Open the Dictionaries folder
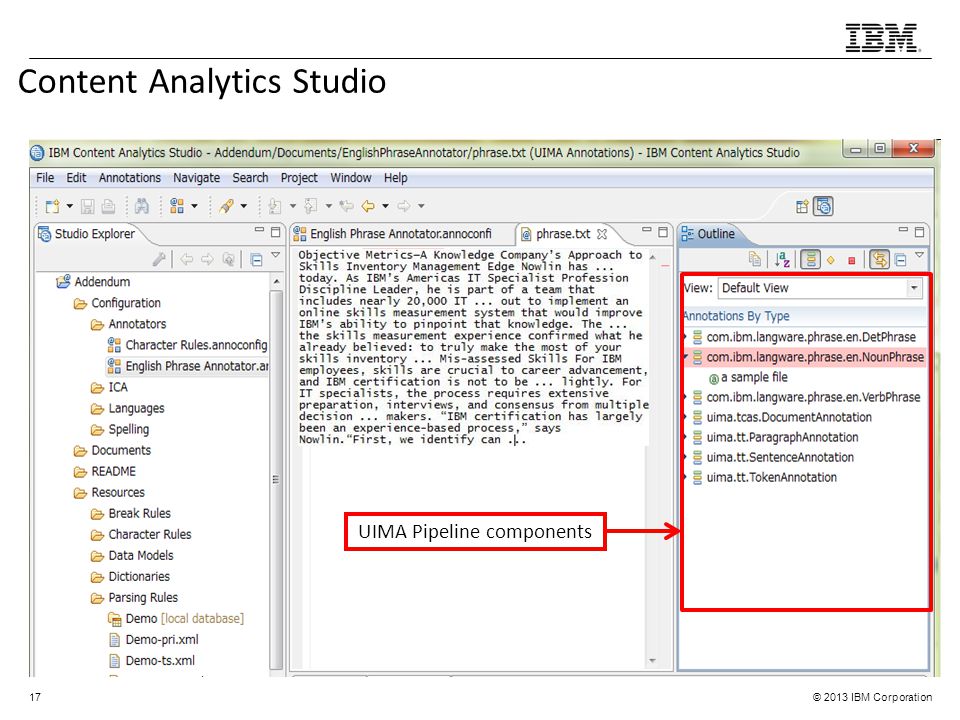 (x=130, y=577)
